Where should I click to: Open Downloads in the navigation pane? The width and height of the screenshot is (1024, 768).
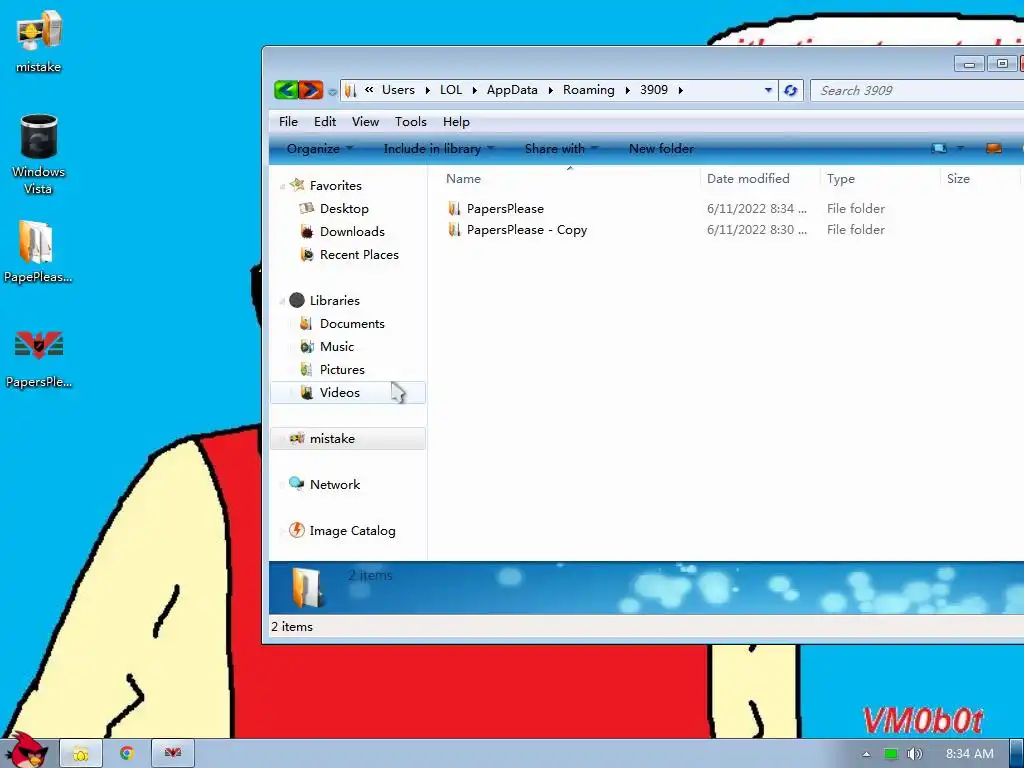tap(352, 232)
